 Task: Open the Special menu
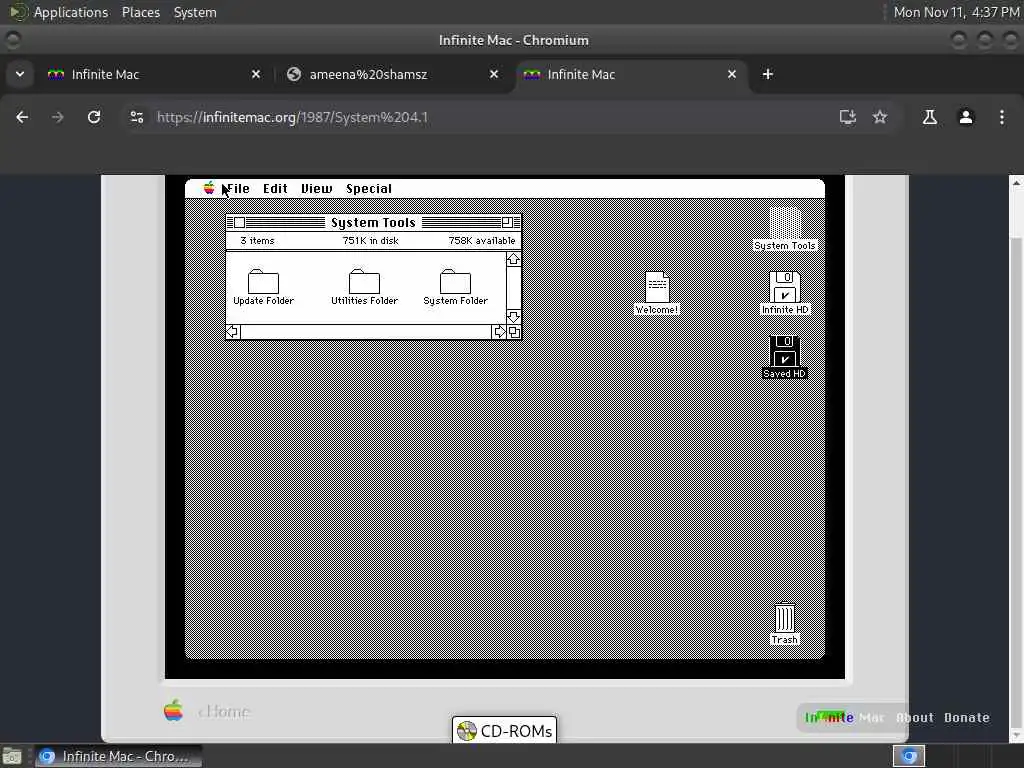point(368,188)
